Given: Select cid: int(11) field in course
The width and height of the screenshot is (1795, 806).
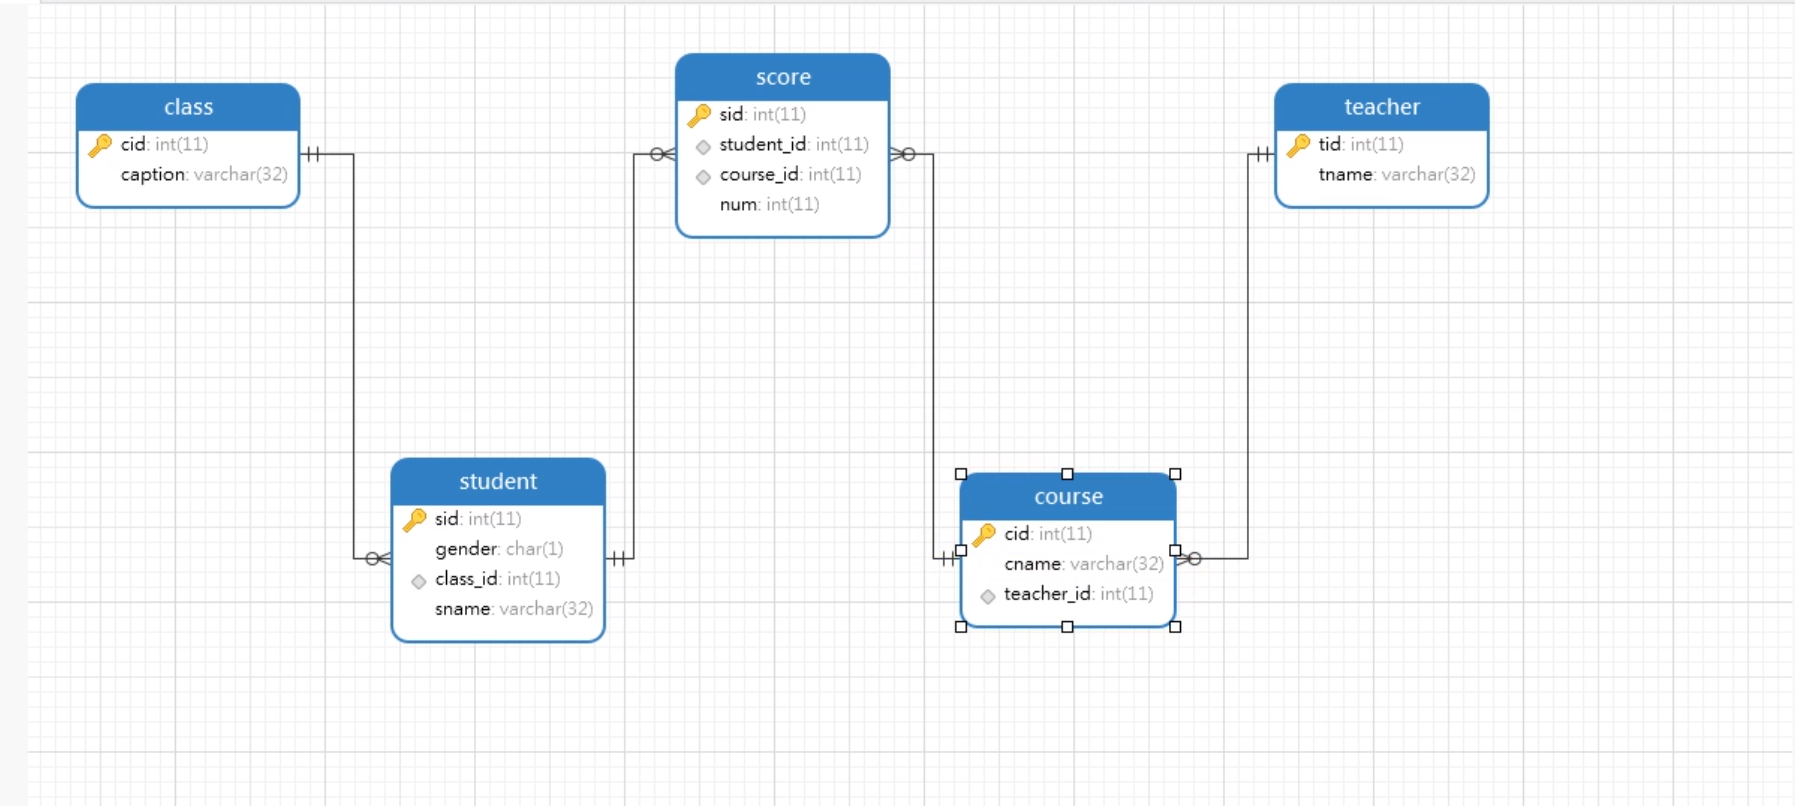Looking at the screenshot, I should coord(1048,534).
